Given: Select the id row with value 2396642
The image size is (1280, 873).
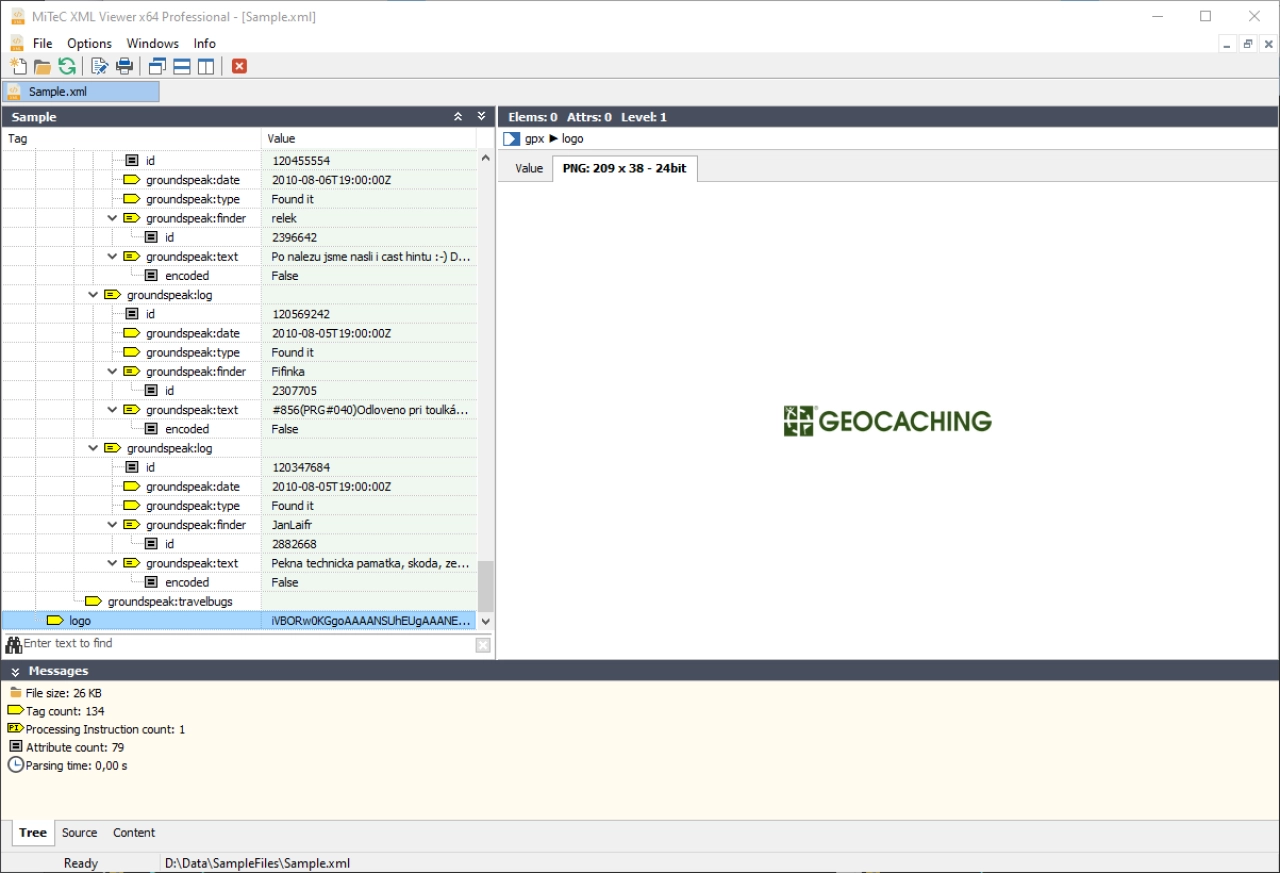Looking at the screenshot, I should coord(239,238).
